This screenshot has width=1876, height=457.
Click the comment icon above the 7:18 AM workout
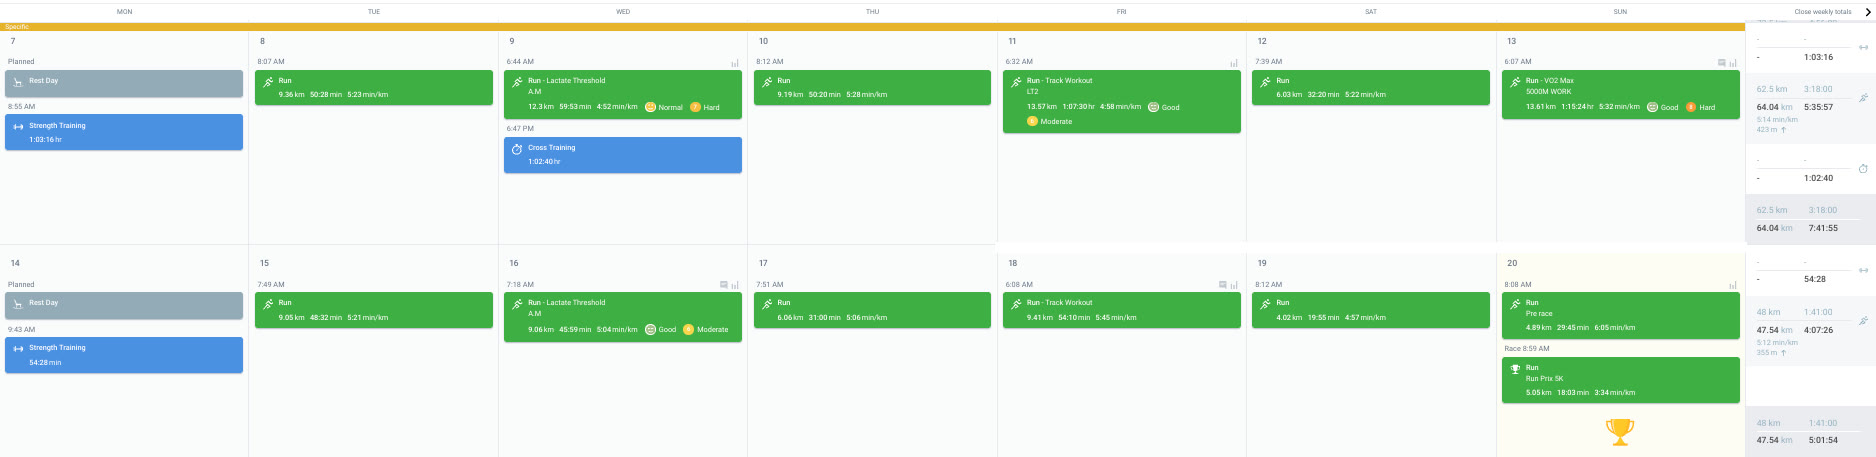pos(724,285)
